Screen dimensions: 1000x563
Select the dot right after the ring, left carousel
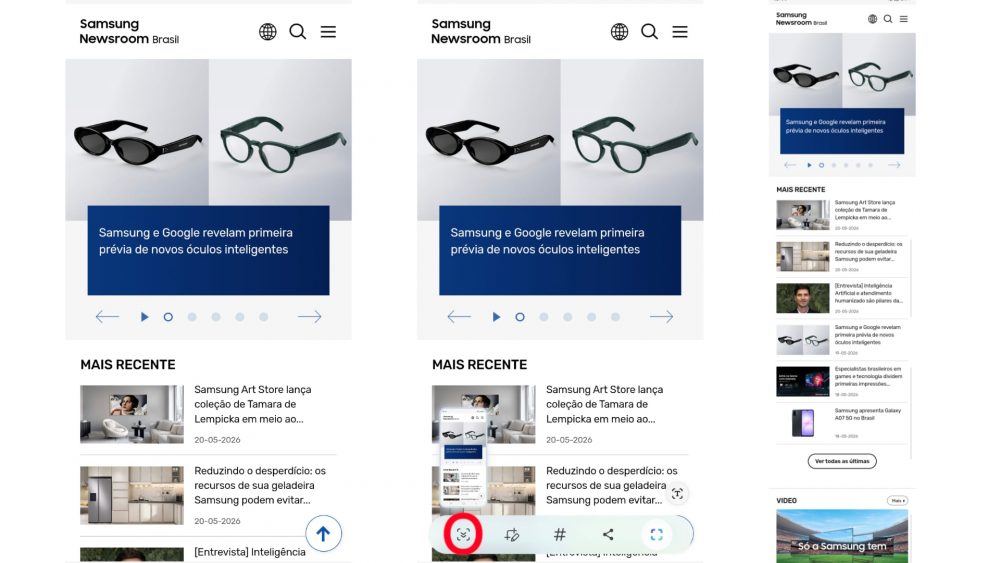click(x=192, y=316)
